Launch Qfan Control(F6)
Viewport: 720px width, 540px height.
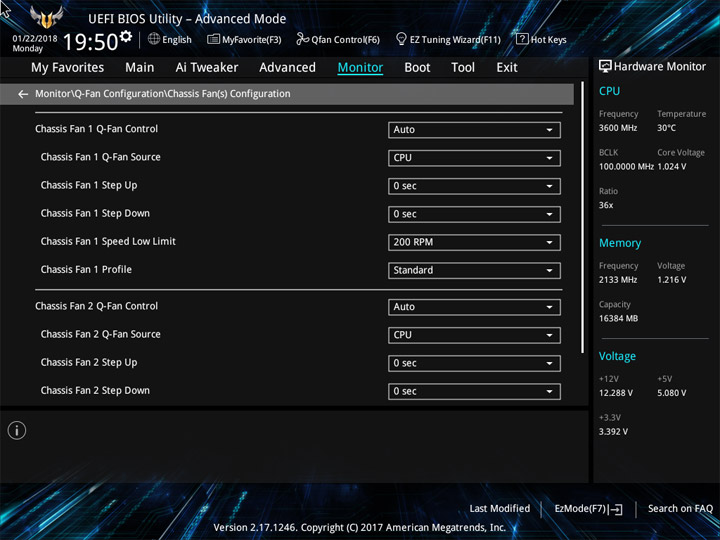[338, 39]
